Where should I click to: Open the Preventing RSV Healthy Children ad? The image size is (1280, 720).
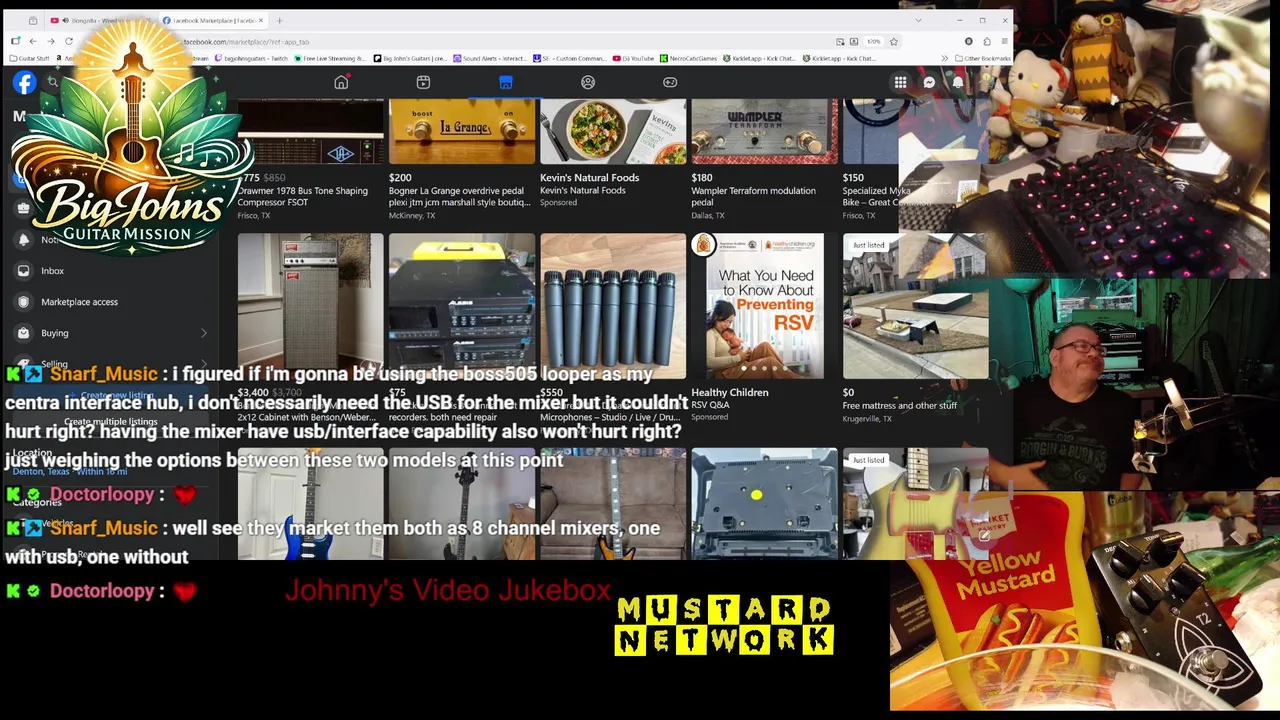coord(764,306)
